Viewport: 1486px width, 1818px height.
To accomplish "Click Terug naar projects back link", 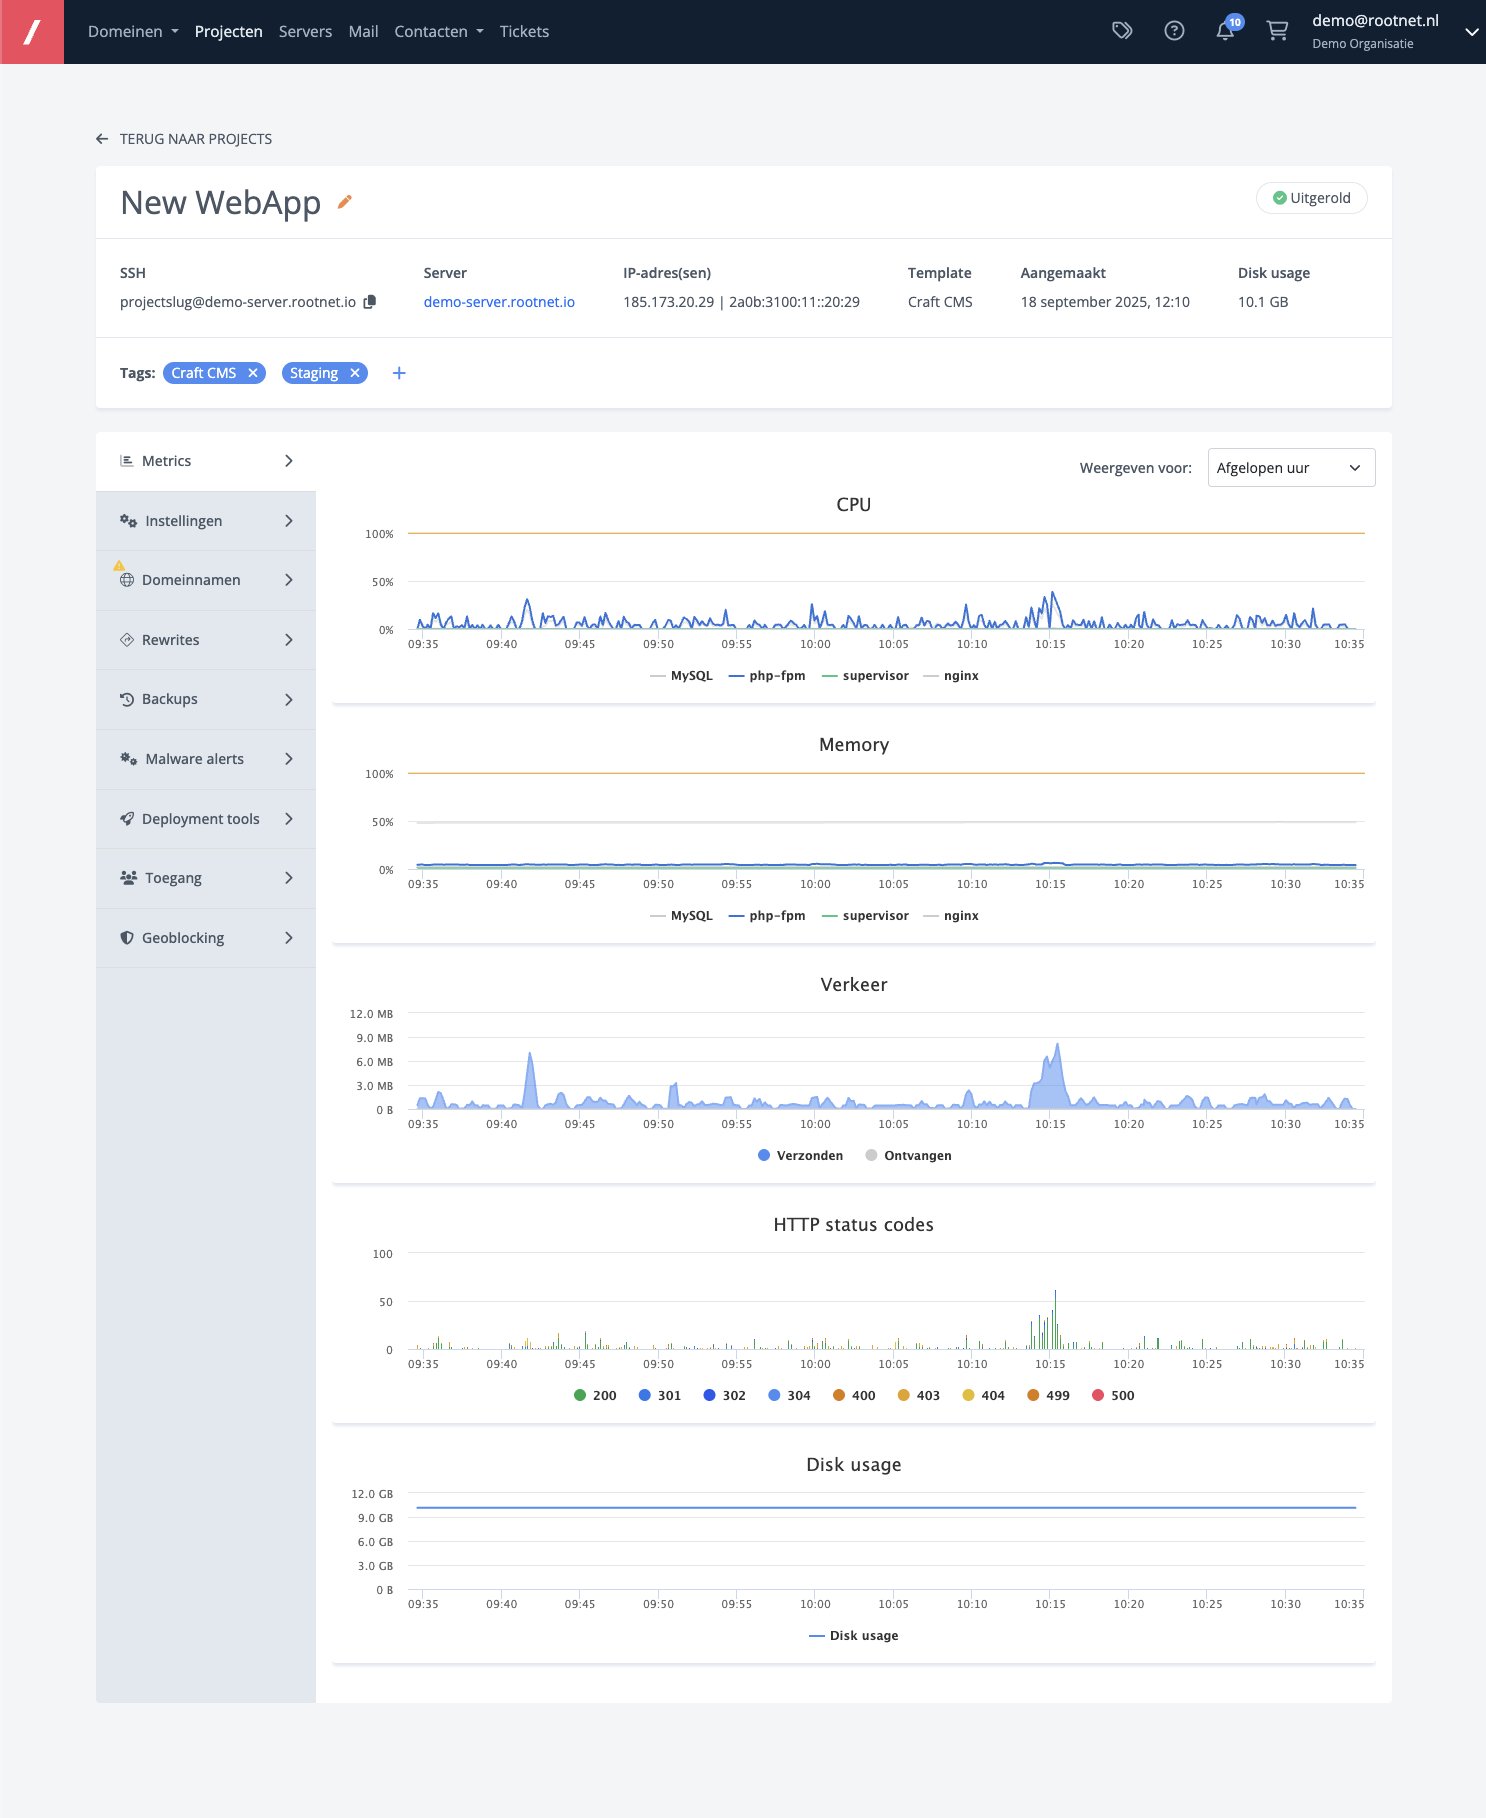I will pyautogui.click(x=184, y=139).
